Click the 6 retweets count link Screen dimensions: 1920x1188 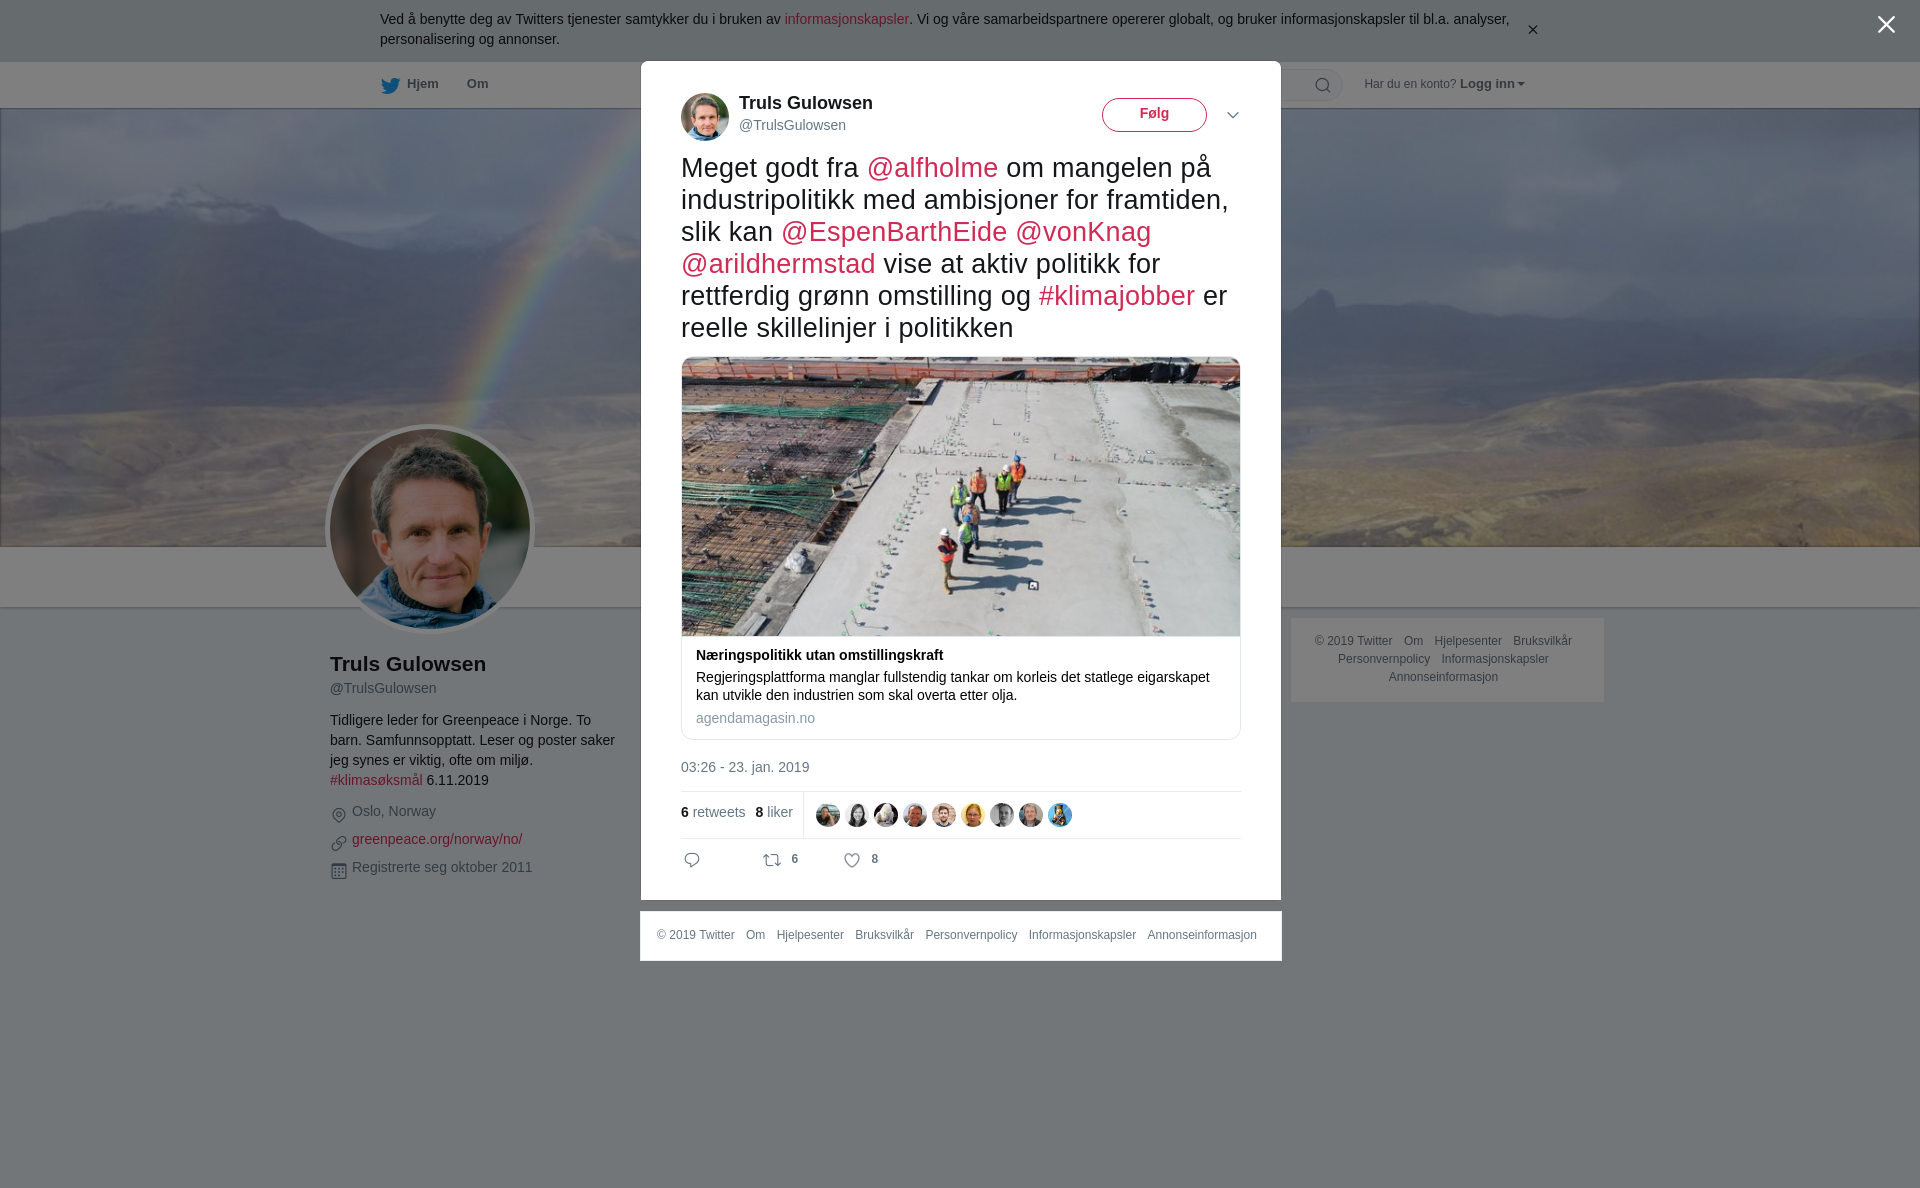coord(713,812)
